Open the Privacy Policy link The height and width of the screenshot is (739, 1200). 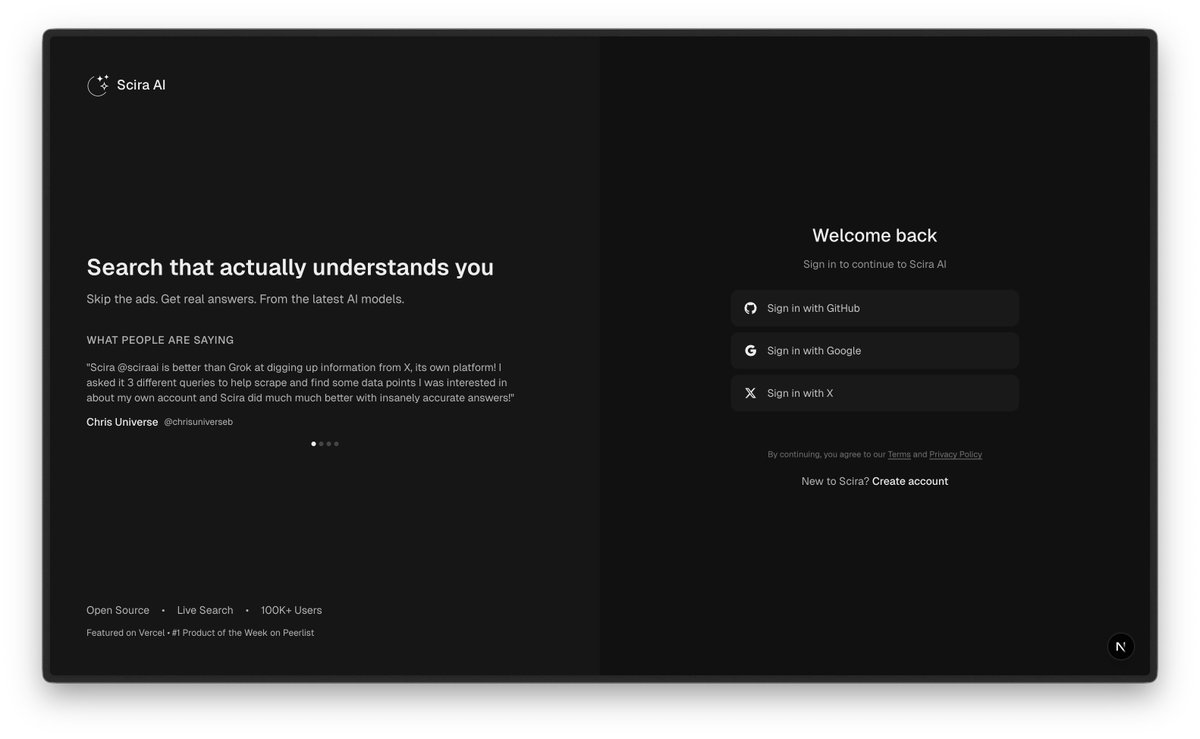[956, 454]
